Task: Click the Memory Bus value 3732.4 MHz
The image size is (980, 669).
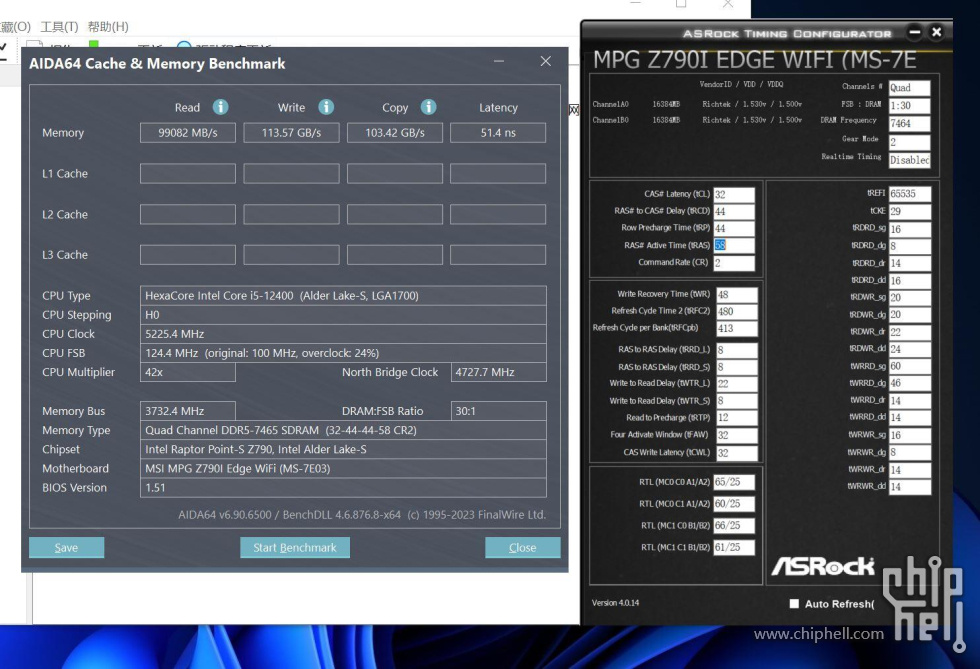Action: click(188, 411)
